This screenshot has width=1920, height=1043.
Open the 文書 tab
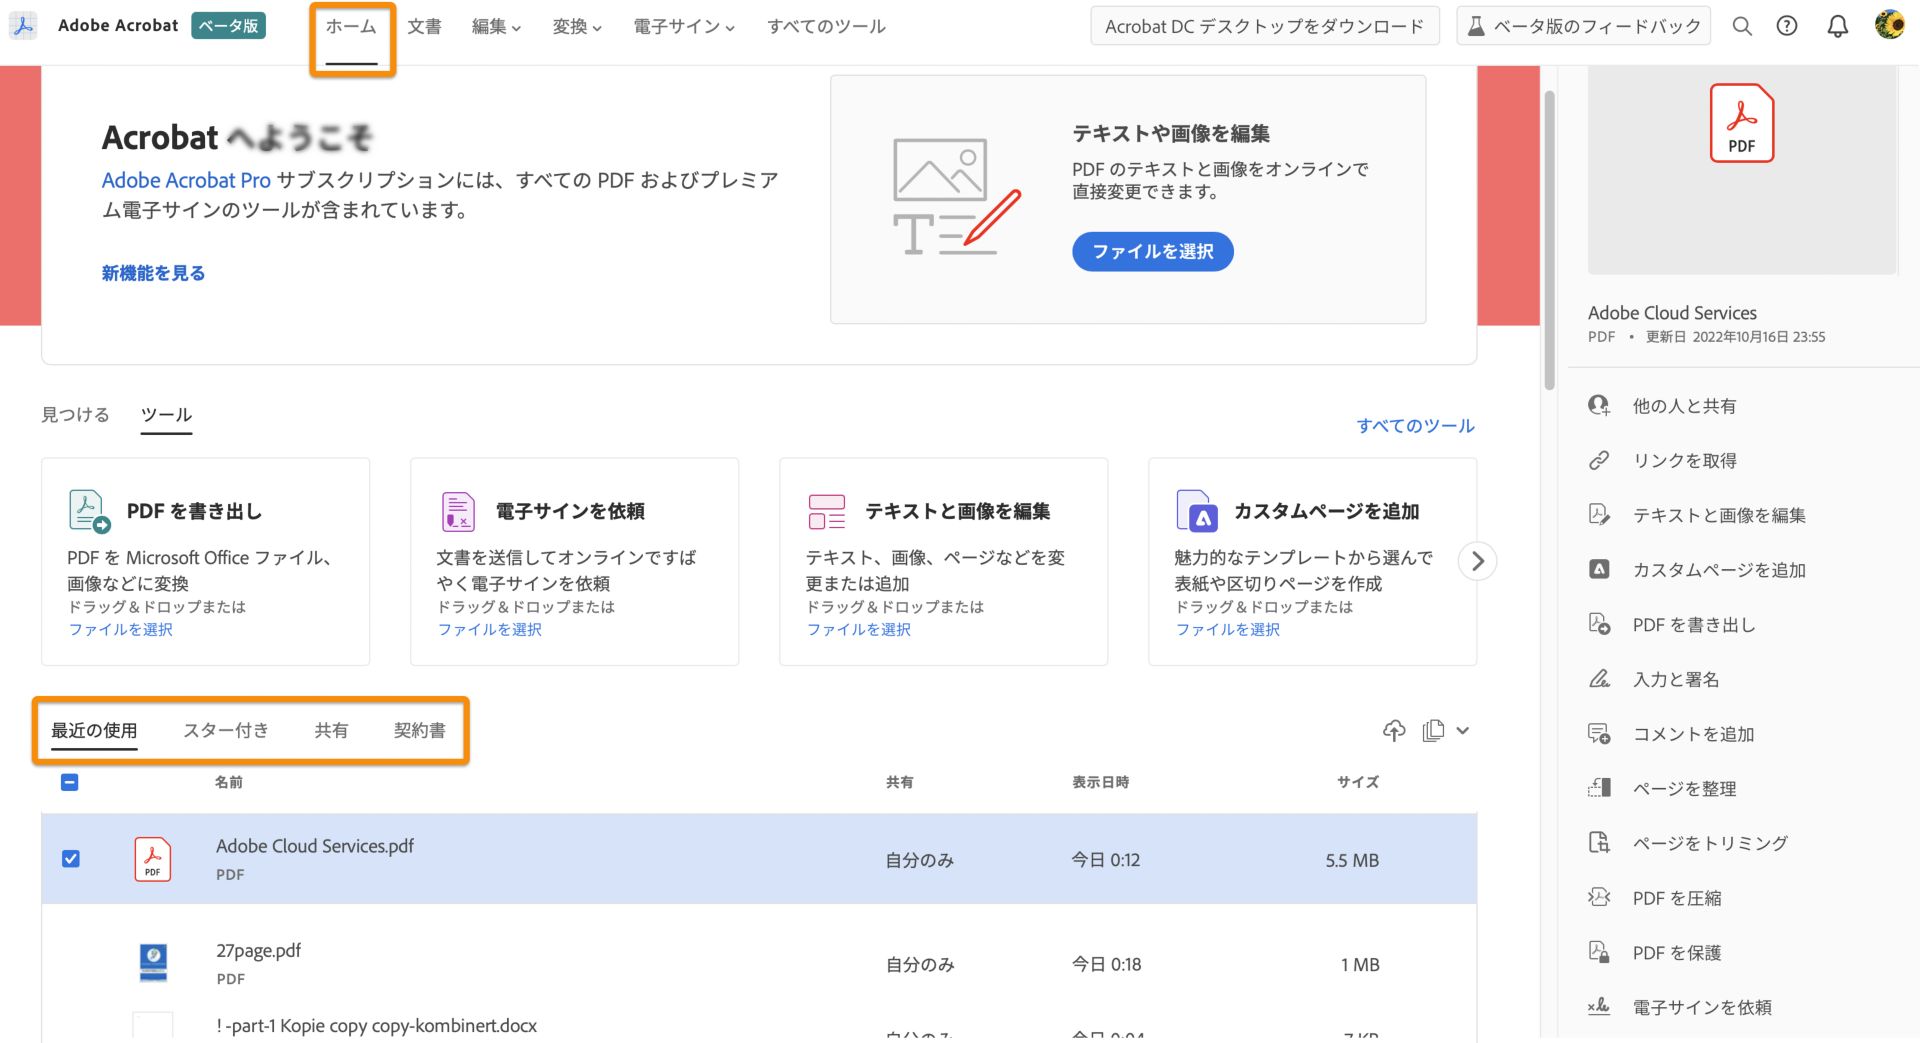pyautogui.click(x=424, y=27)
